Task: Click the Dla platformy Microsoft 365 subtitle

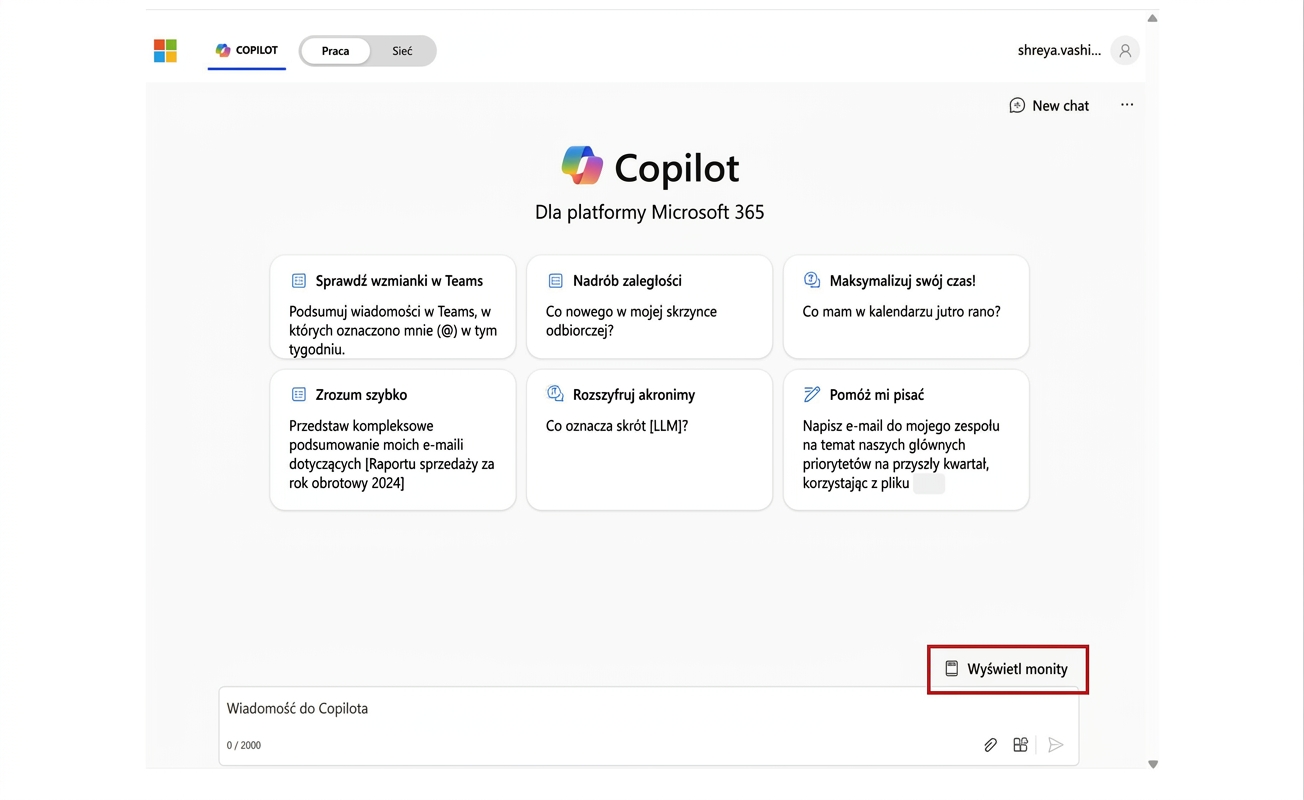Action: tap(650, 212)
